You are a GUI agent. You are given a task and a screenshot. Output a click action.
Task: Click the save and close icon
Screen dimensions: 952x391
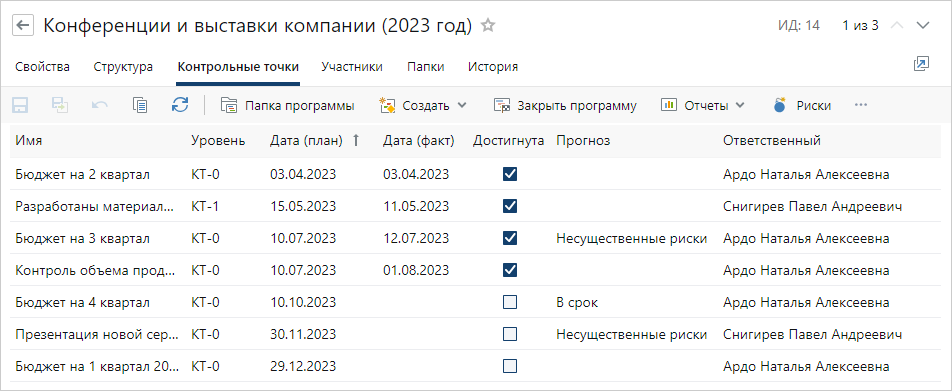[x=60, y=105]
